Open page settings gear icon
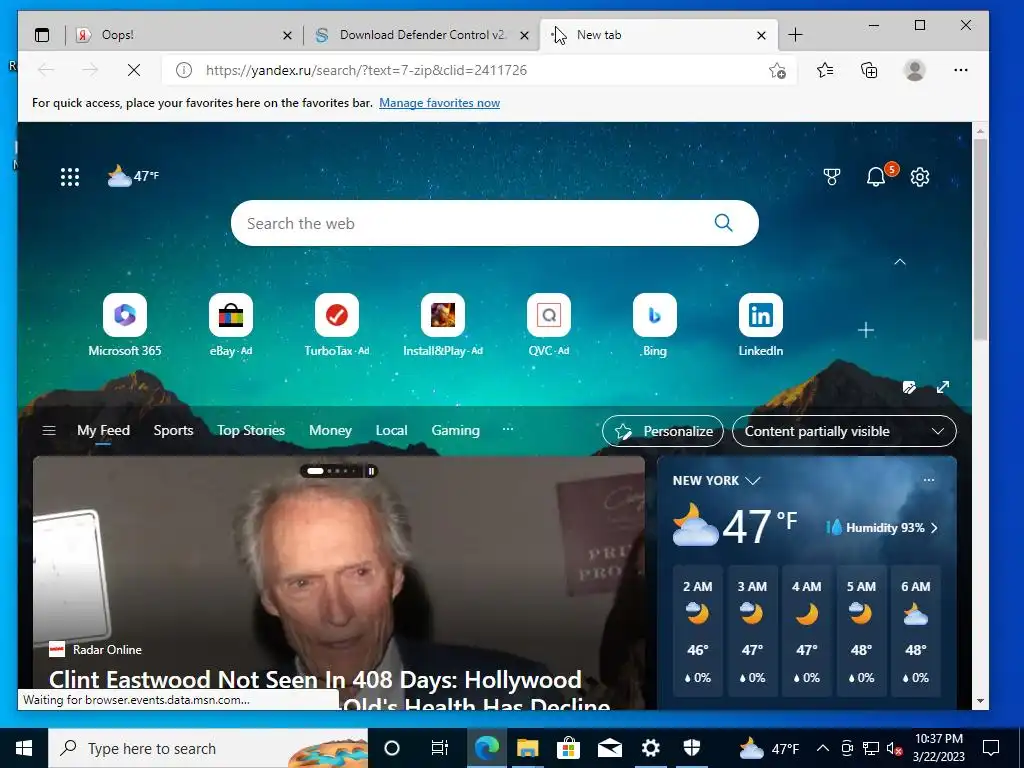 coord(920,177)
